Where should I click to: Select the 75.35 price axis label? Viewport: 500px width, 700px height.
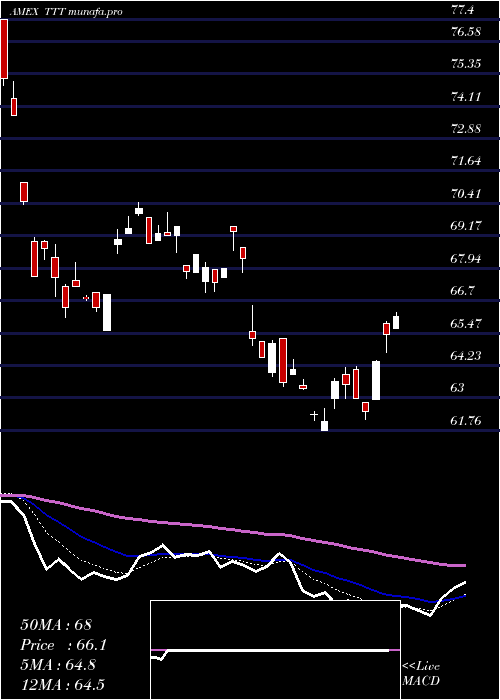tap(466, 63)
